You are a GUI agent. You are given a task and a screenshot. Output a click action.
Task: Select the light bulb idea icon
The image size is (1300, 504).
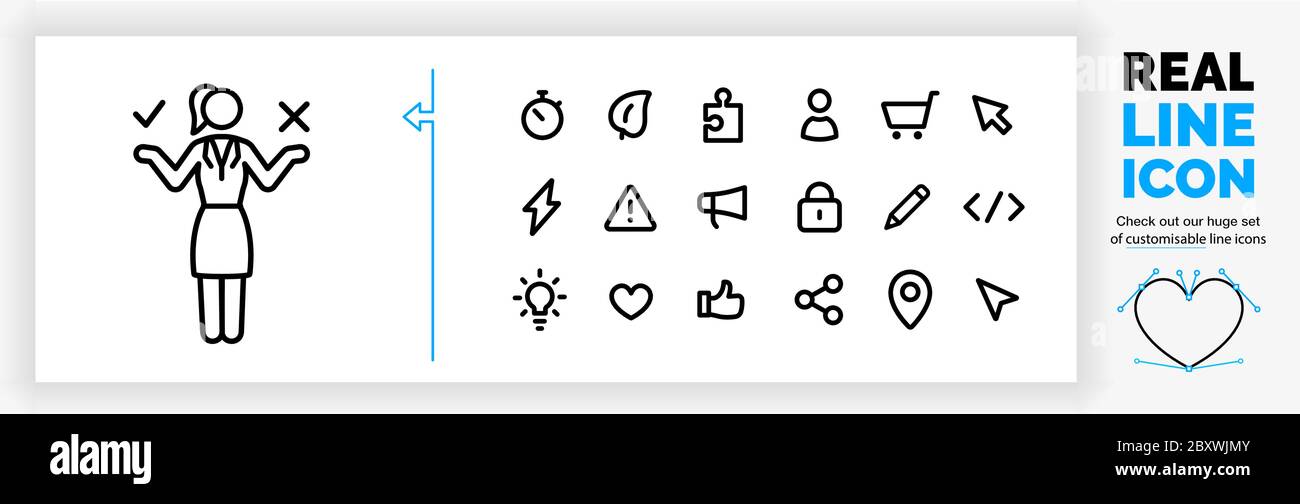(x=539, y=299)
